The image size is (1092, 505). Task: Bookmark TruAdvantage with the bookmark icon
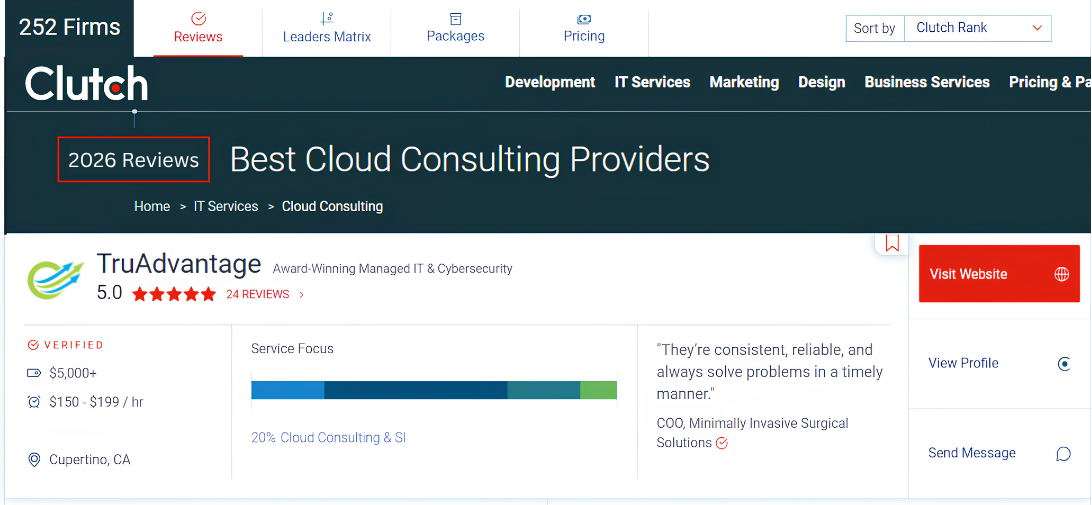pyautogui.click(x=892, y=243)
